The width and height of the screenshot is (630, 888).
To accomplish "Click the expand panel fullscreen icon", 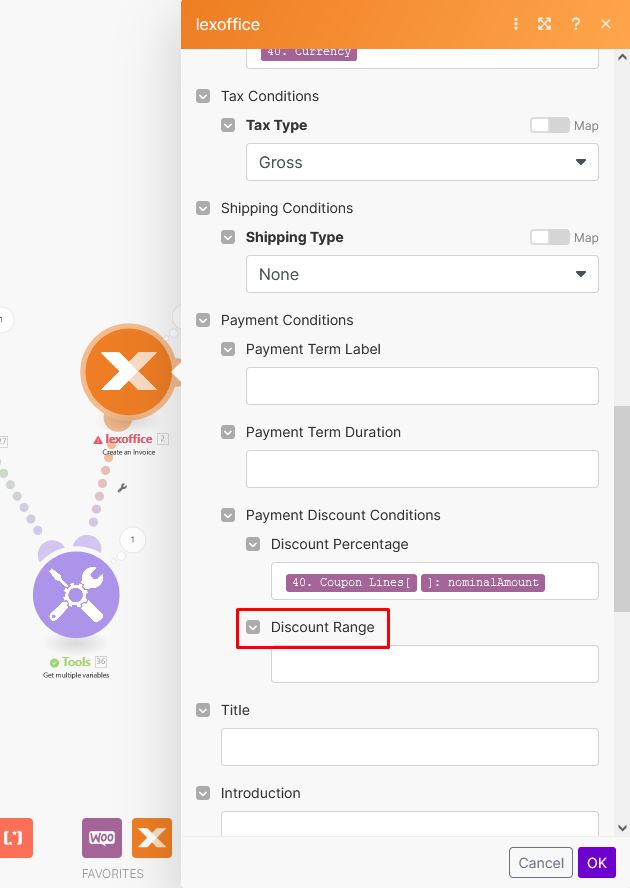I will coord(544,24).
